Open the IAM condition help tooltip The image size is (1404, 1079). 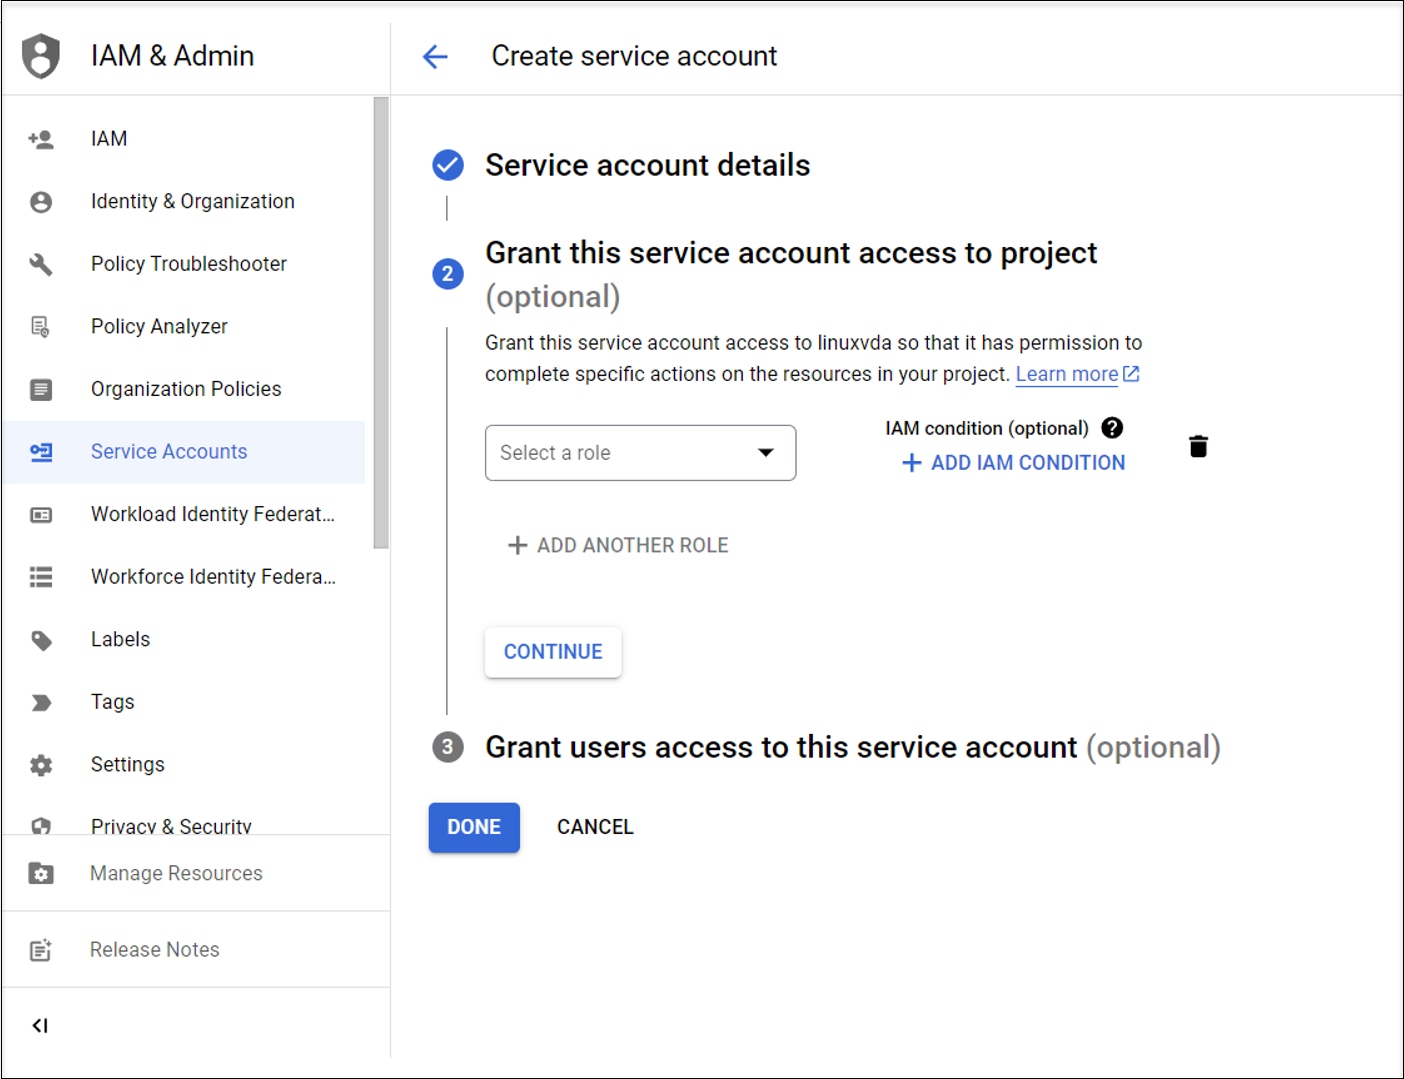click(1112, 427)
